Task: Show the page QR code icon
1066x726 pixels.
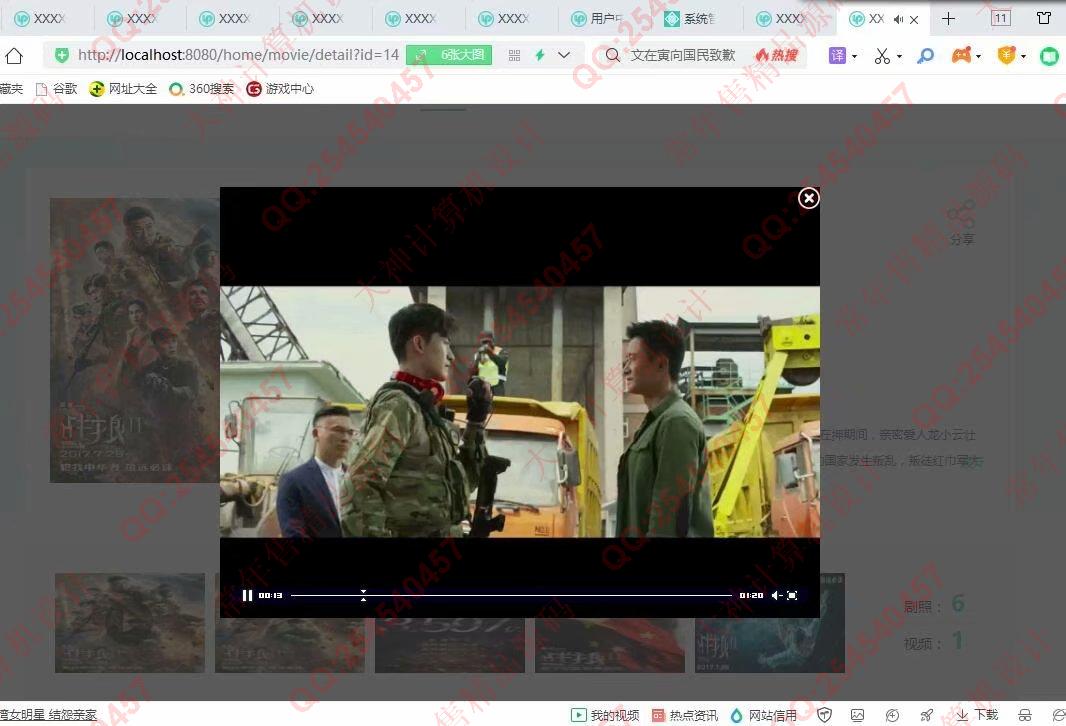Action: (515, 56)
